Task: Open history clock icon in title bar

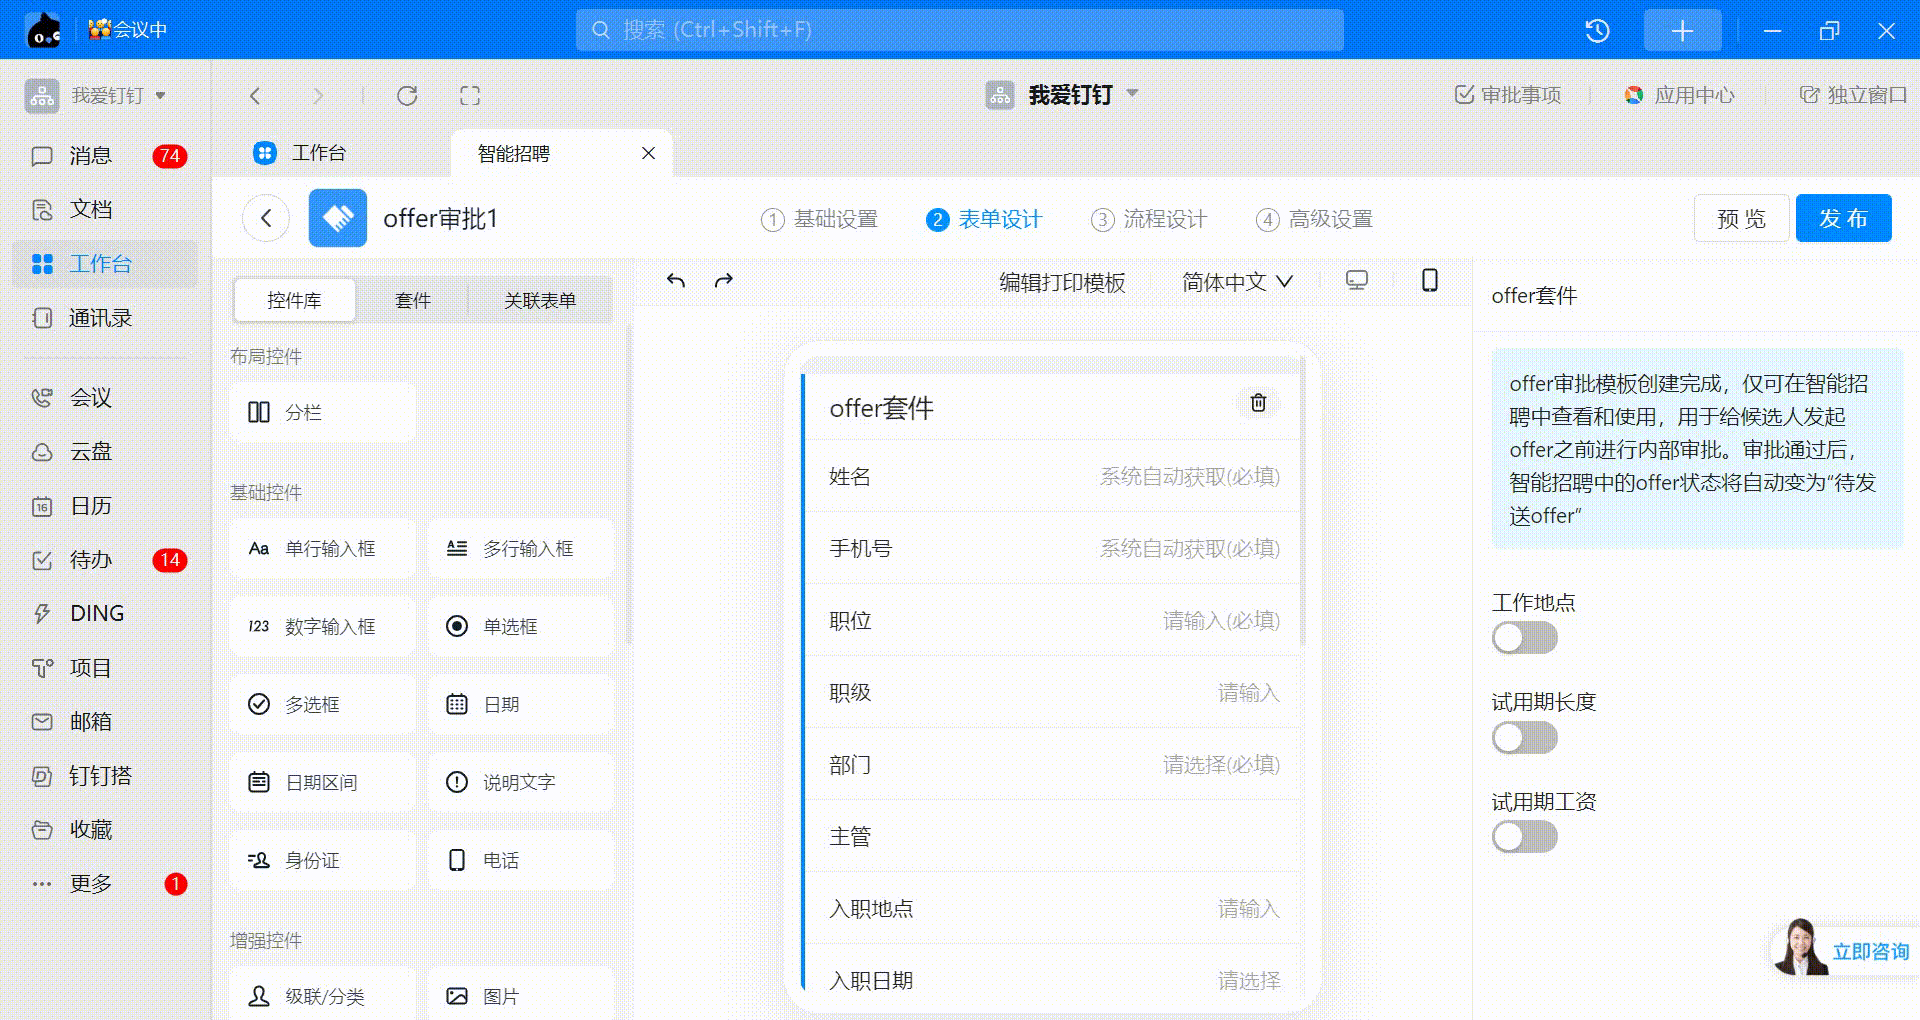Action: [x=1597, y=31]
